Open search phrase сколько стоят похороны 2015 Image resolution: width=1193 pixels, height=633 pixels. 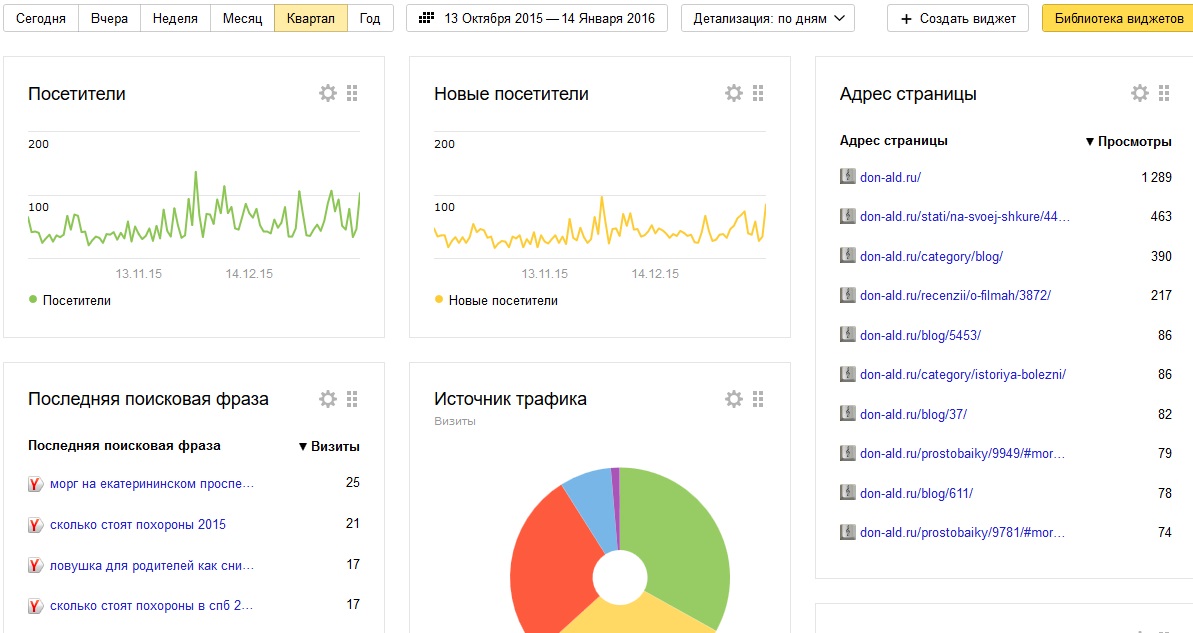138,525
